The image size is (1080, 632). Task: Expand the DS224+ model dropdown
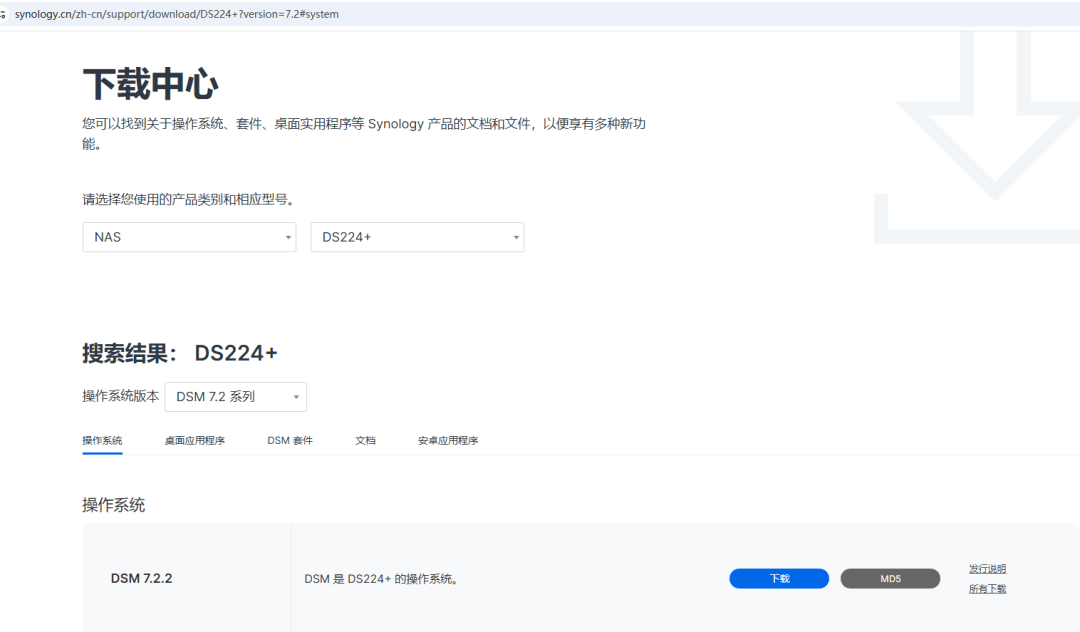417,237
